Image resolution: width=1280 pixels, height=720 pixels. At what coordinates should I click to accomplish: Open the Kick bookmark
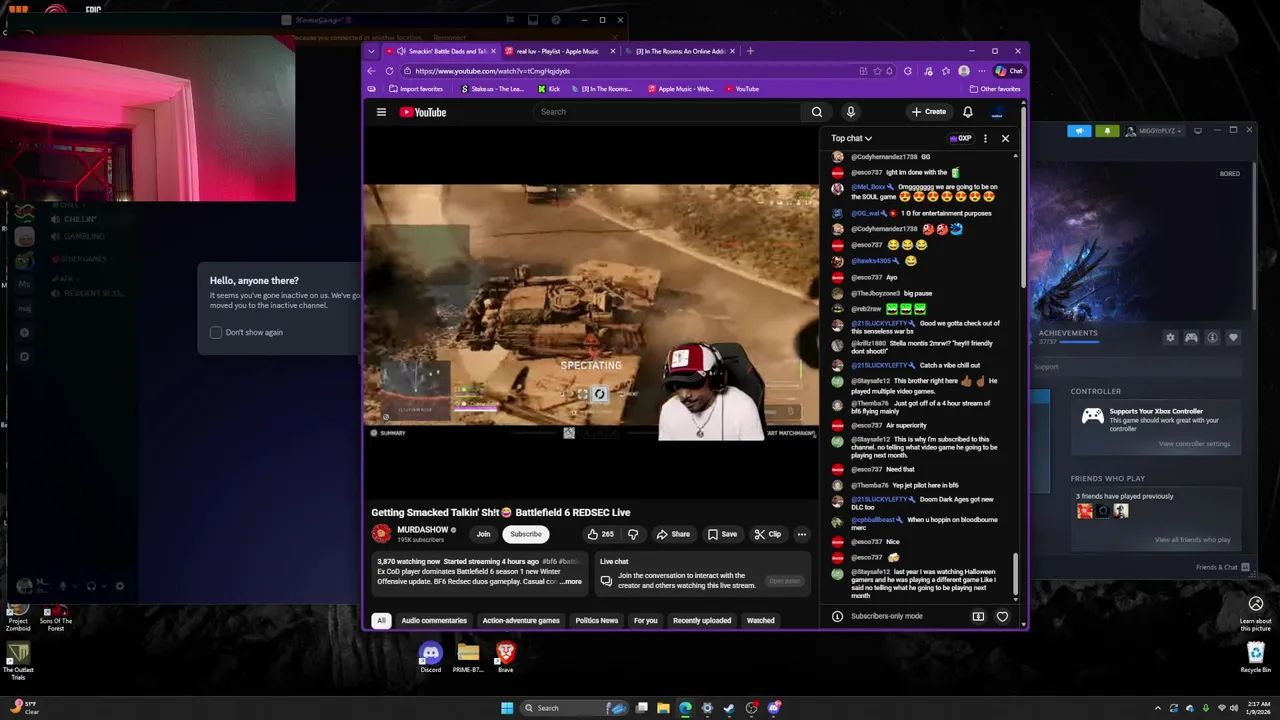549,89
